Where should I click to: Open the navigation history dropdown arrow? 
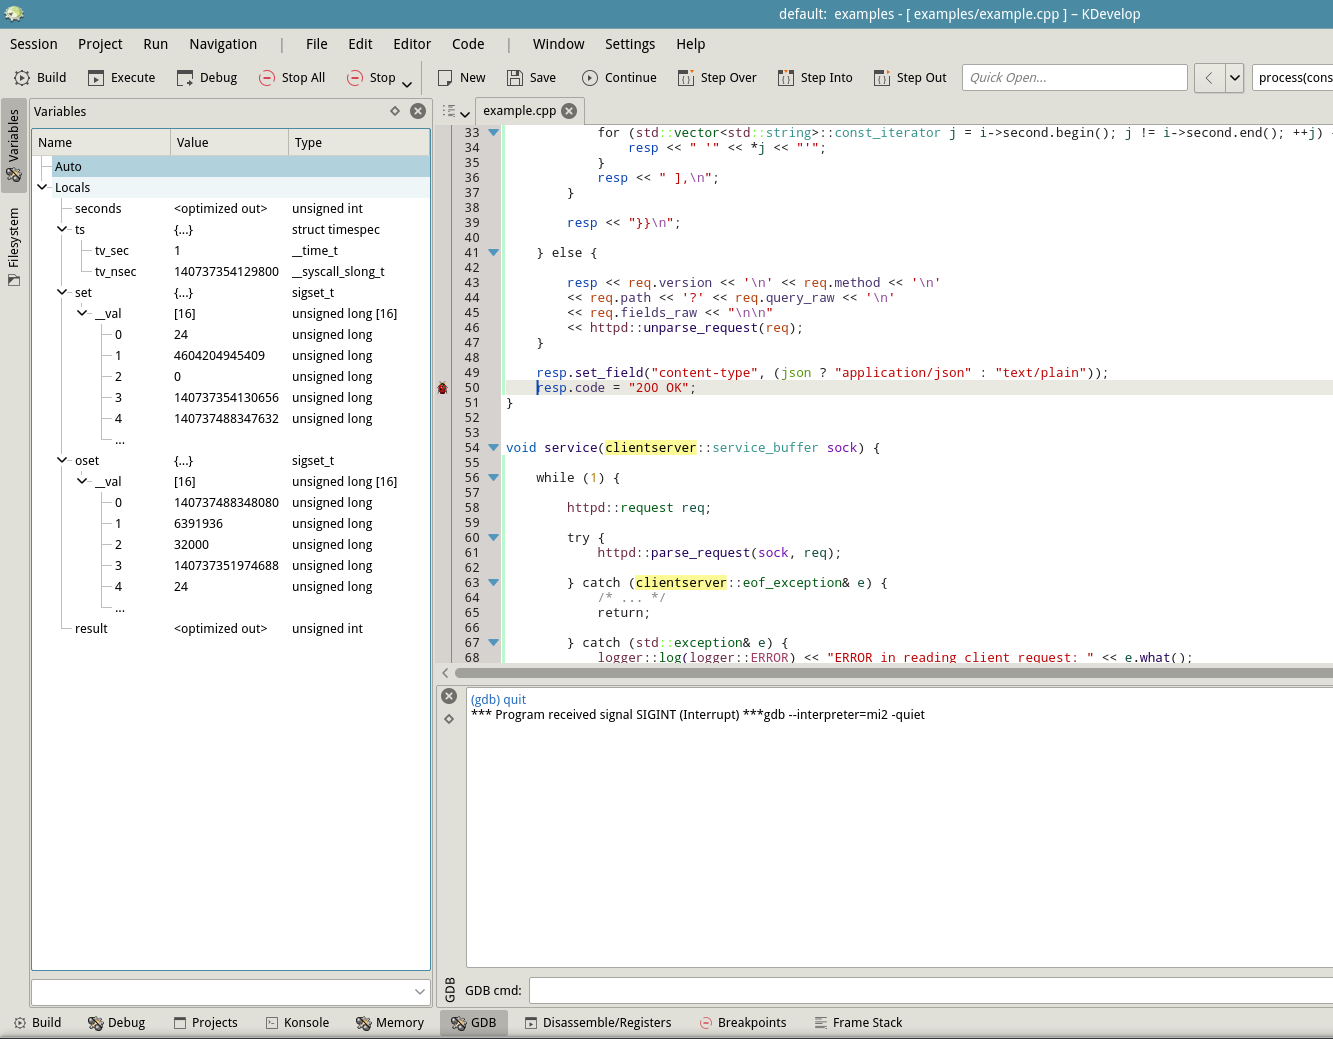click(1235, 78)
